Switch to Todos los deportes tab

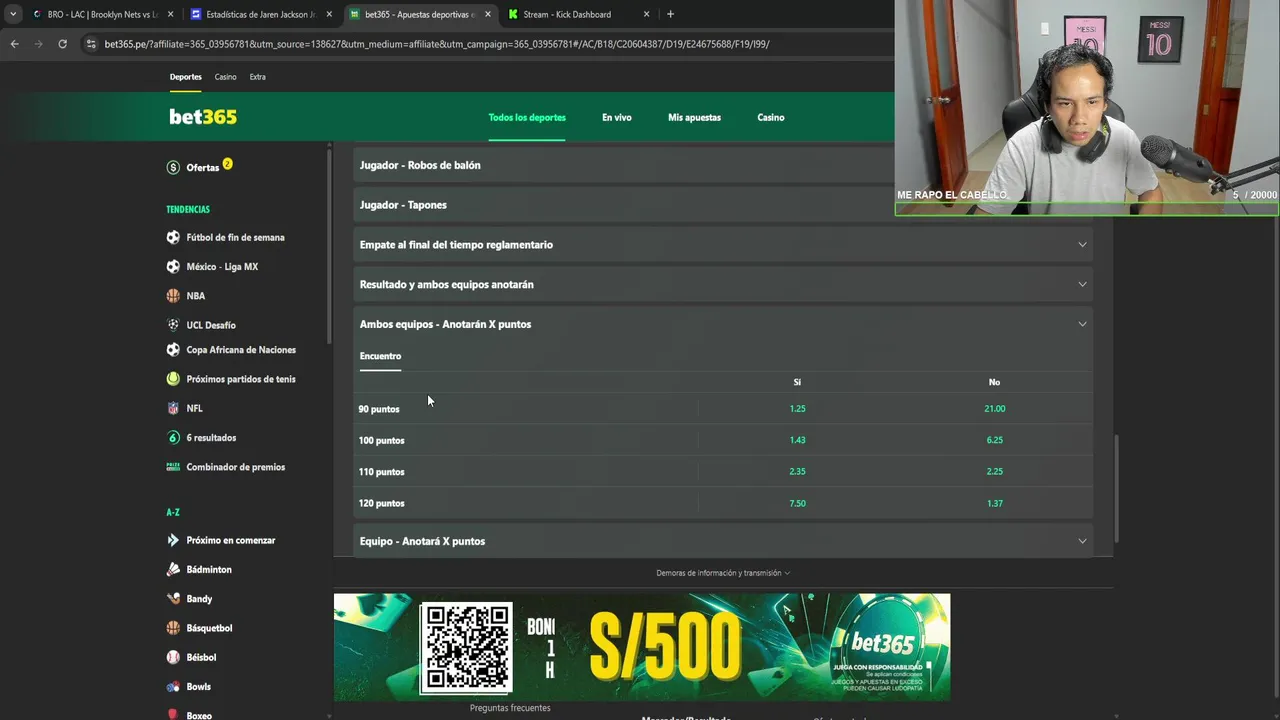pyautogui.click(x=527, y=117)
